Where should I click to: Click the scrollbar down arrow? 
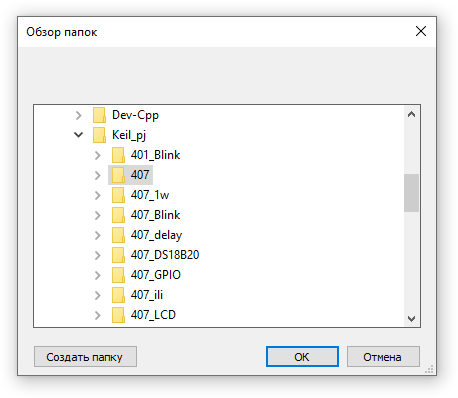click(x=412, y=319)
